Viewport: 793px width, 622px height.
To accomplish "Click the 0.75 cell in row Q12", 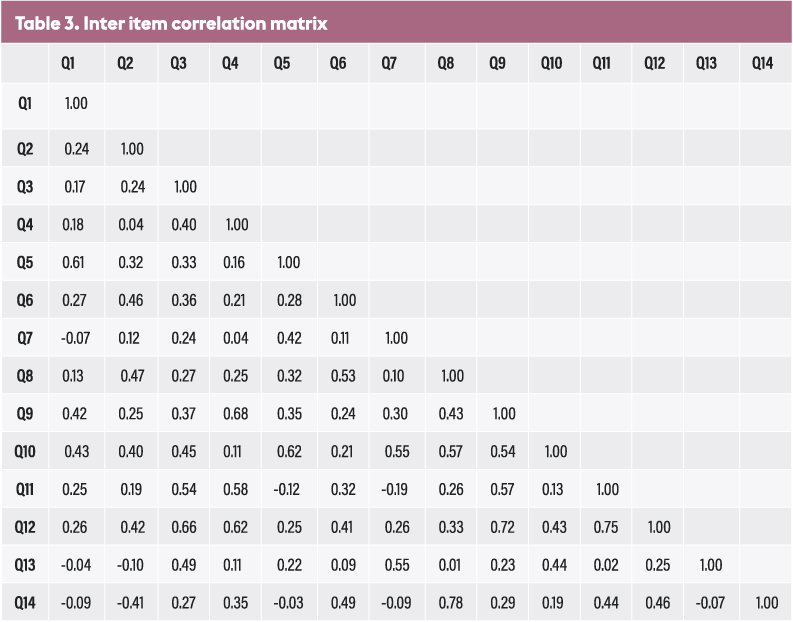I will click(608, 527).
